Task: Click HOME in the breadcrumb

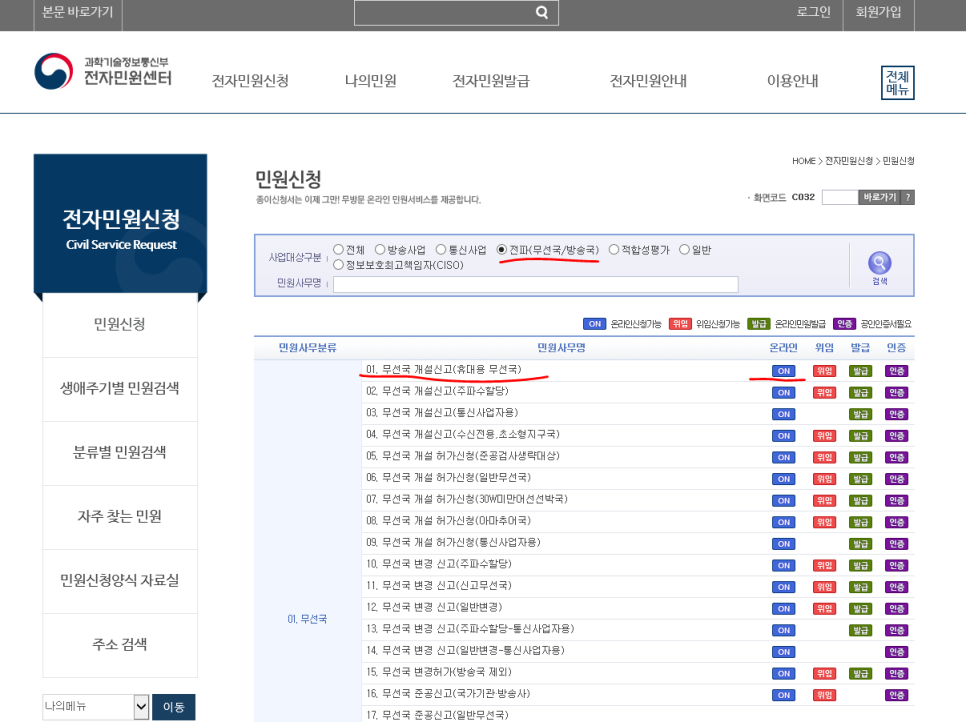Action: pyautogui.click(x=803, y=161)
